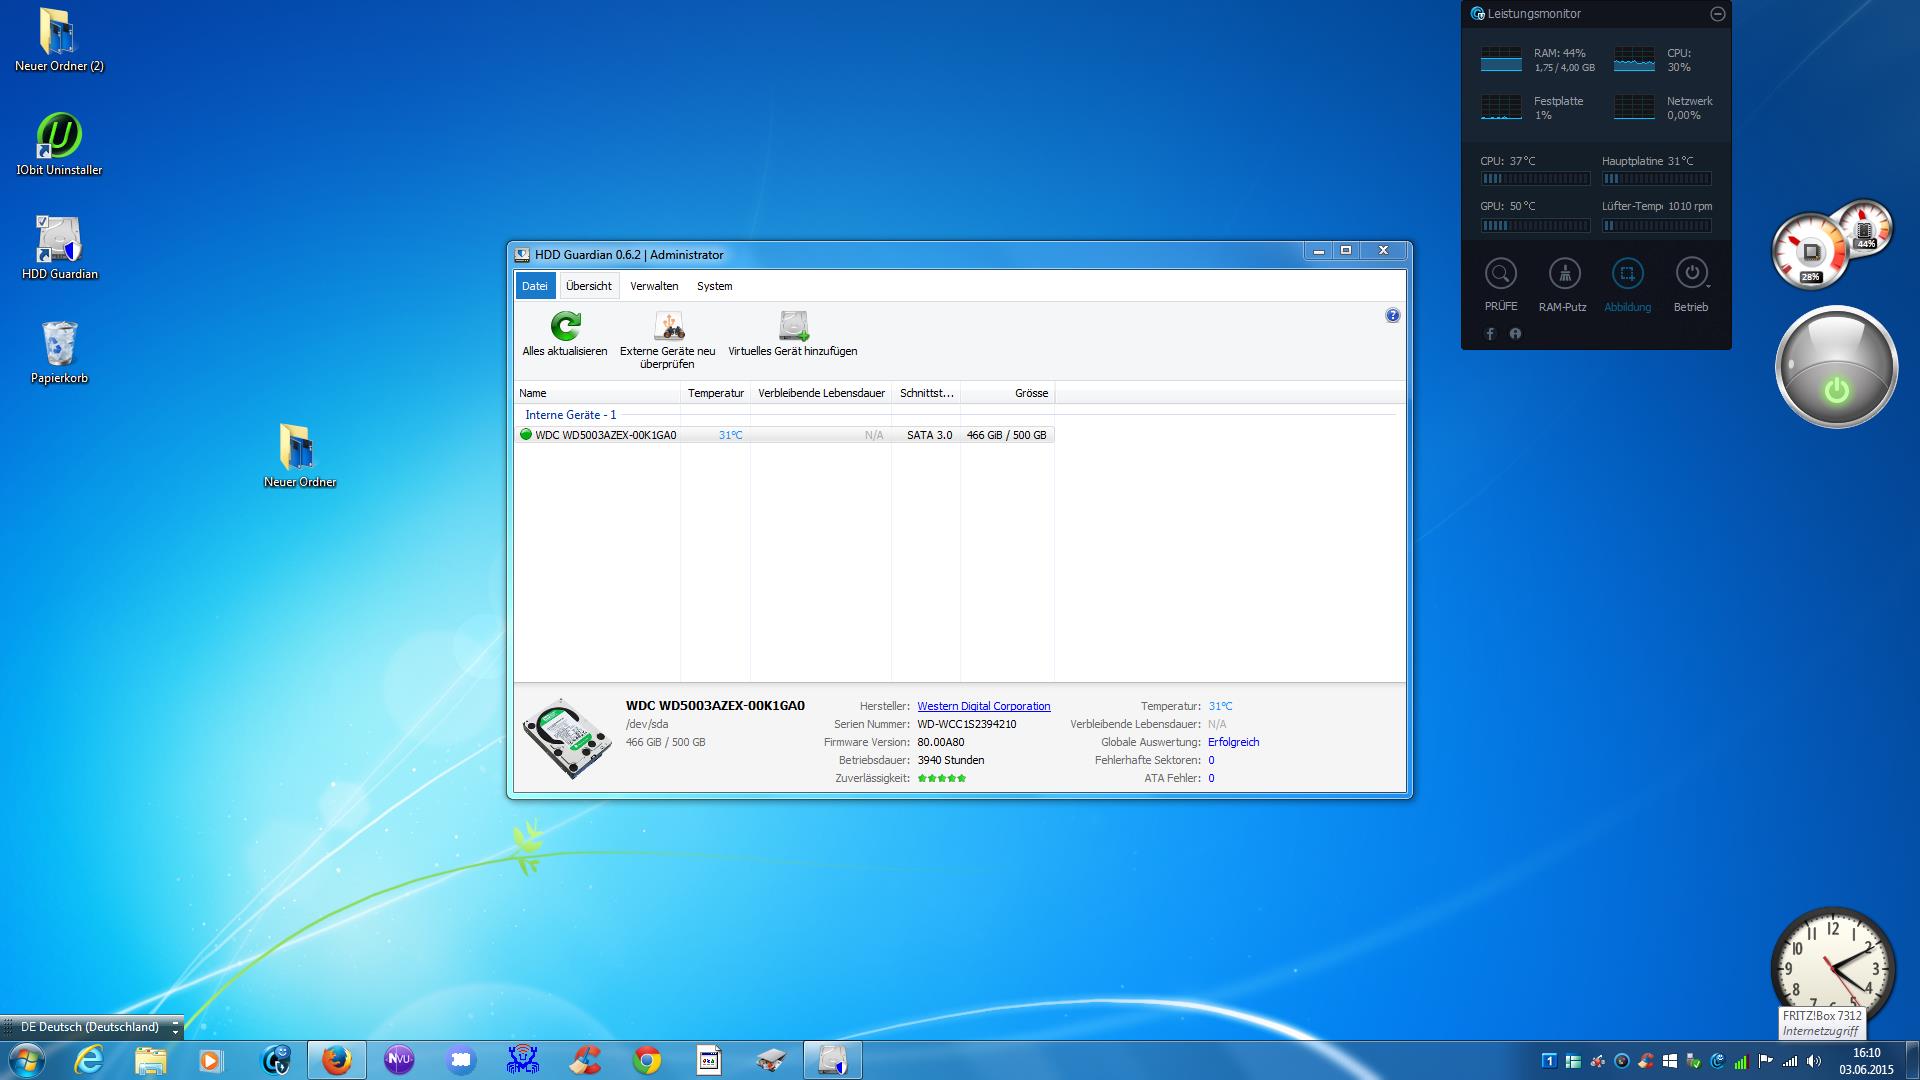Open the blue help question mark icon
The image size is (1920, 1080).
coord(1393,316)
